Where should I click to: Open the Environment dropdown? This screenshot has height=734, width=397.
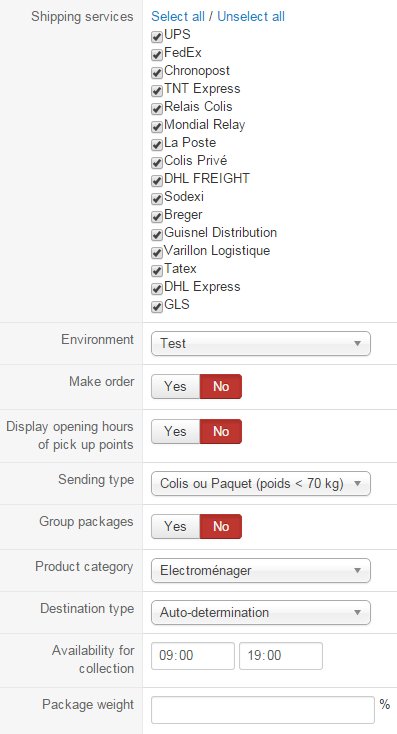click(x=261, y=344)
